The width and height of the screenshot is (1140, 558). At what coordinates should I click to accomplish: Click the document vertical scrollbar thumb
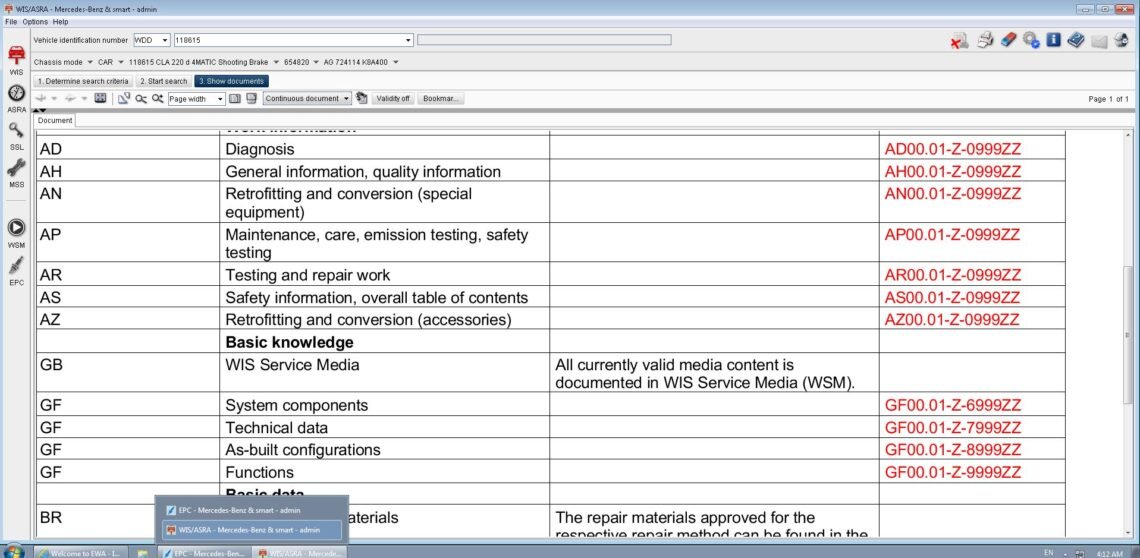(x=1128, y=335)
